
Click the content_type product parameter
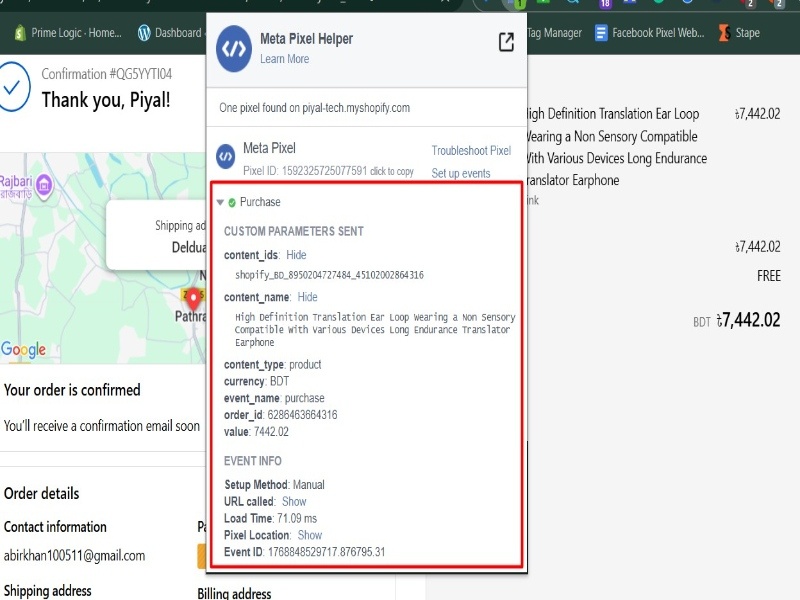272,364
